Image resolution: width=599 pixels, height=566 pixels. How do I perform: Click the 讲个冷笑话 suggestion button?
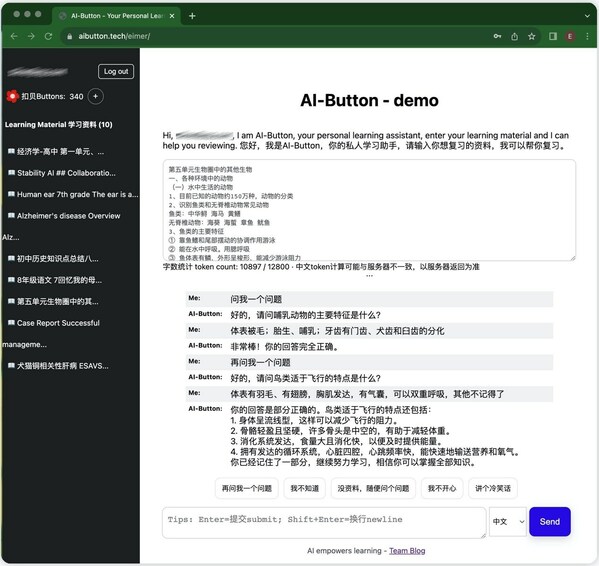coord(493,488)
